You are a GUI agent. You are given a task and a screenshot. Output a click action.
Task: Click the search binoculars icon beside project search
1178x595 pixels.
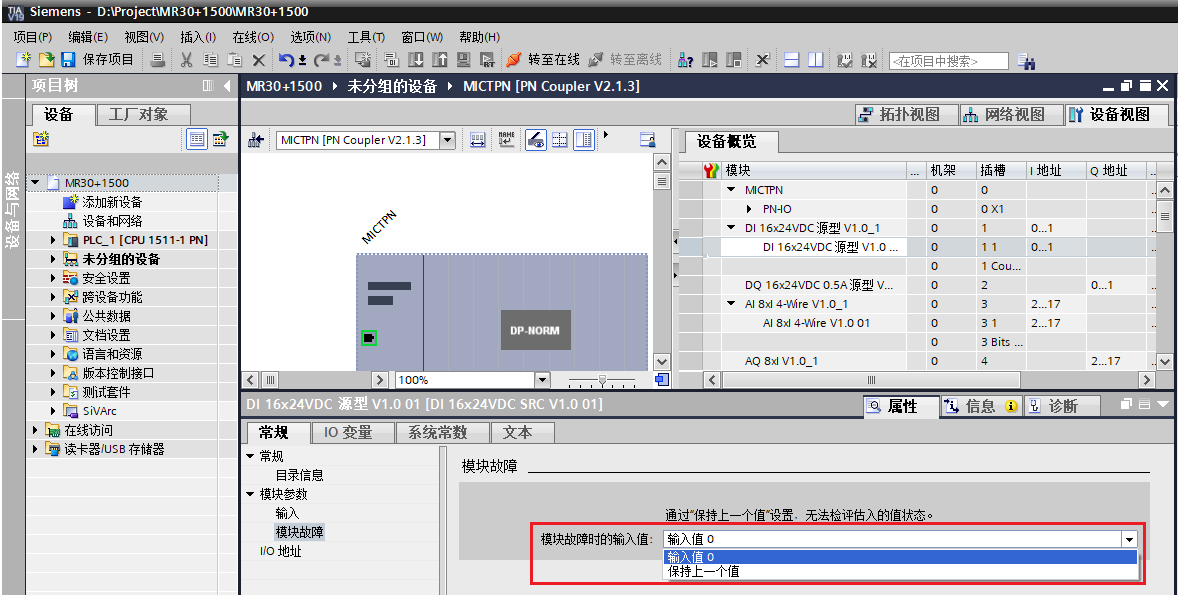point(1026,61)
